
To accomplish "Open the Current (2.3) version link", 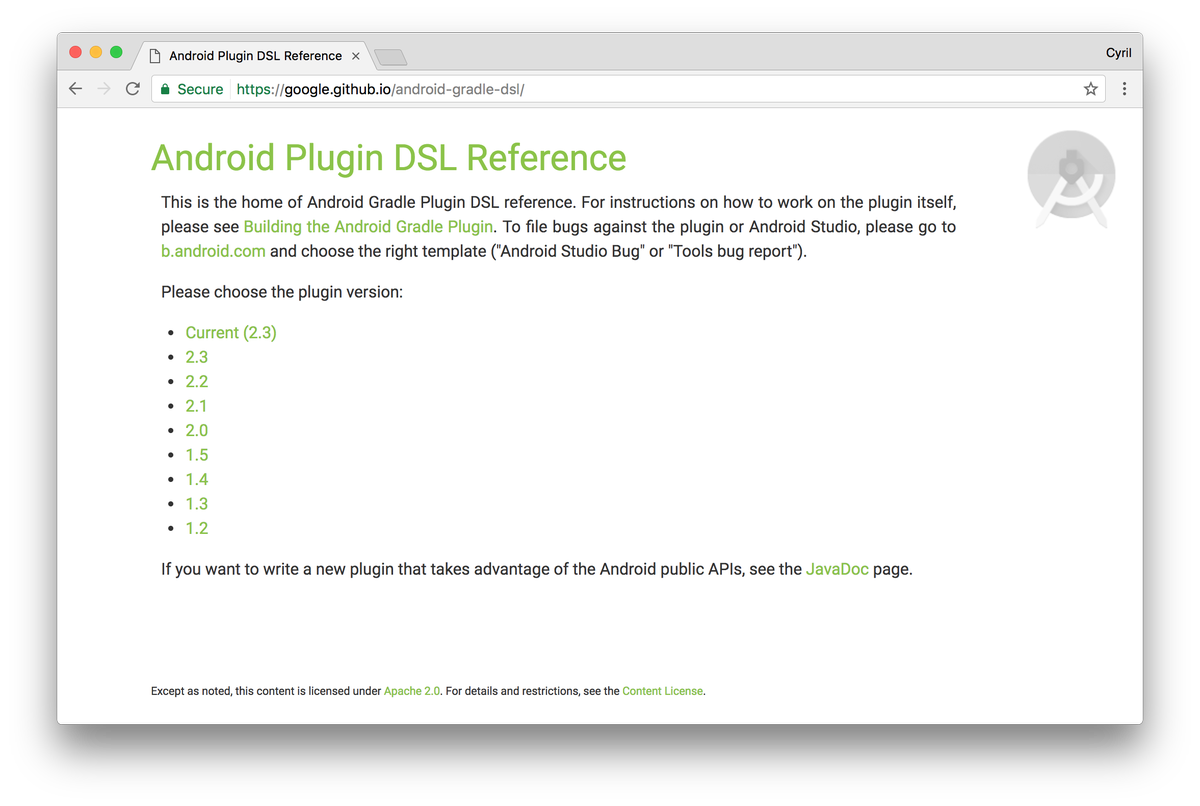I will 231,333.
